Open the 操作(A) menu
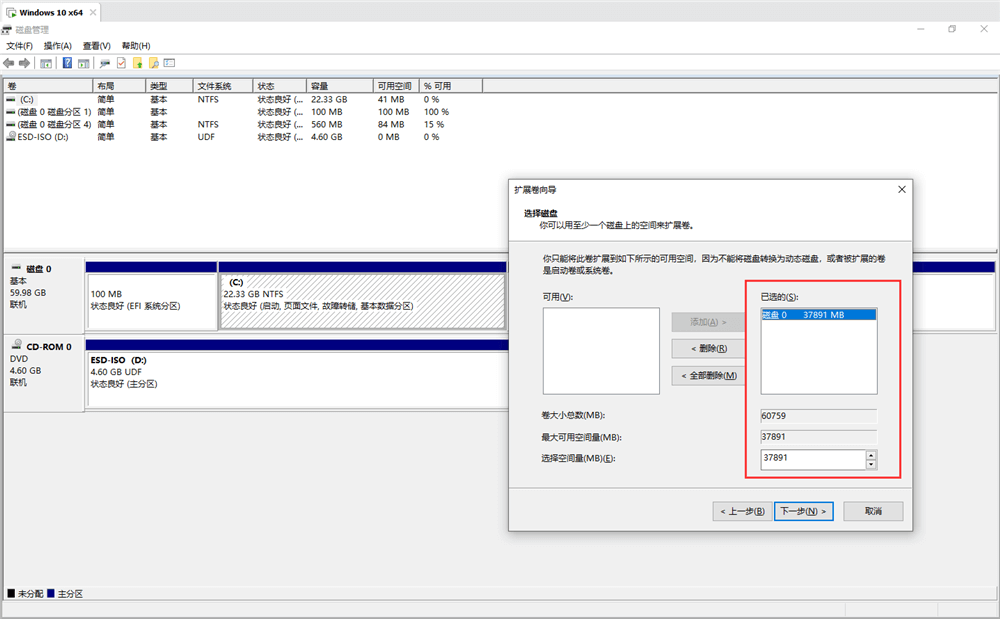 pyautogui.click(x=58, y=46)
